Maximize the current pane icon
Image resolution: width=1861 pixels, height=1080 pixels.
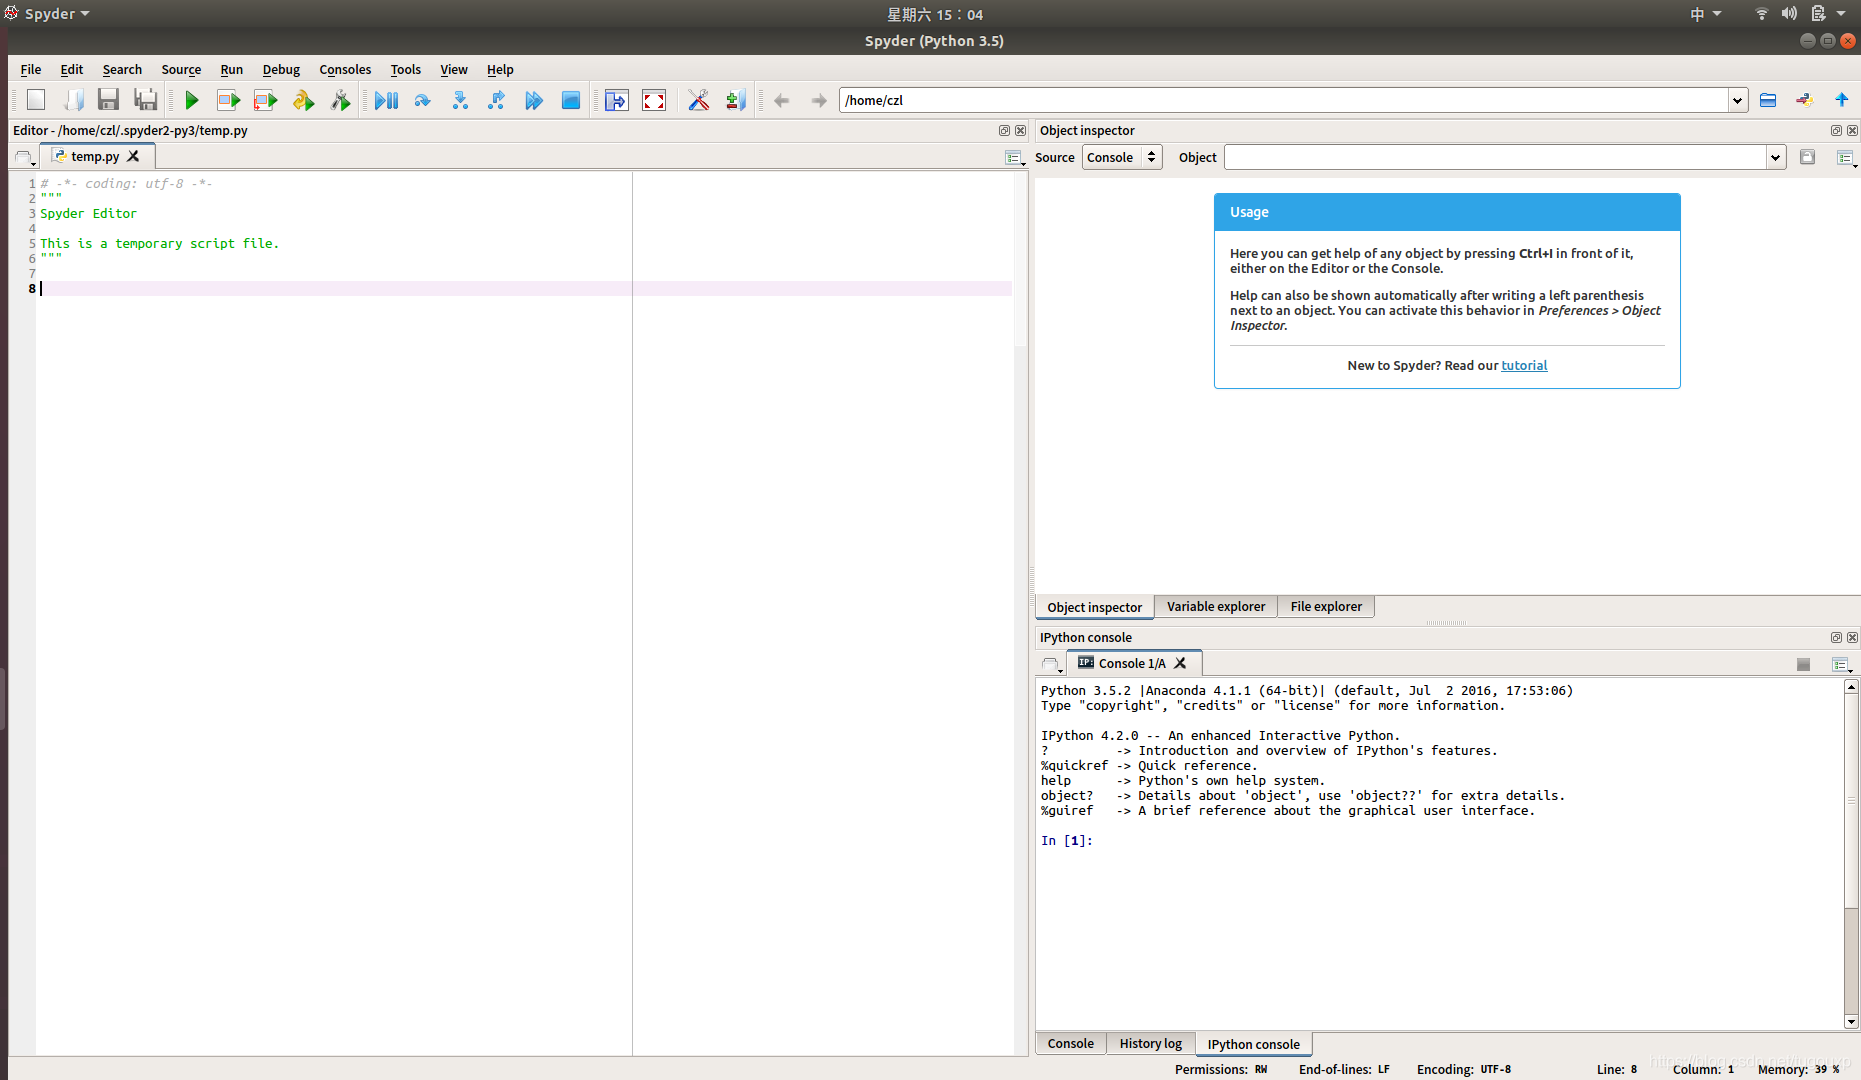[x=617, y=100]
